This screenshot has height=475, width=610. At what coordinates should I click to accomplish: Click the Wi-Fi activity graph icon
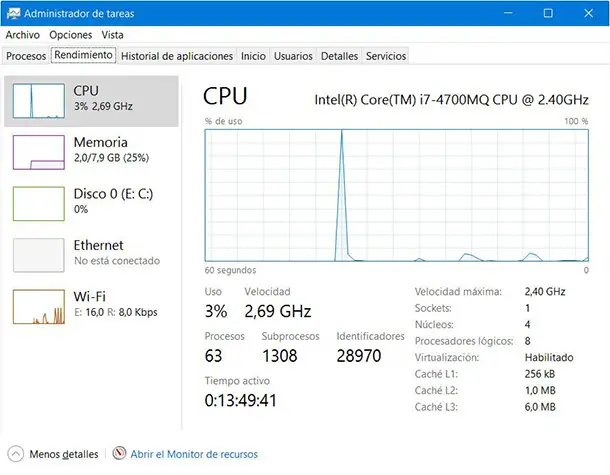[37, 306]
